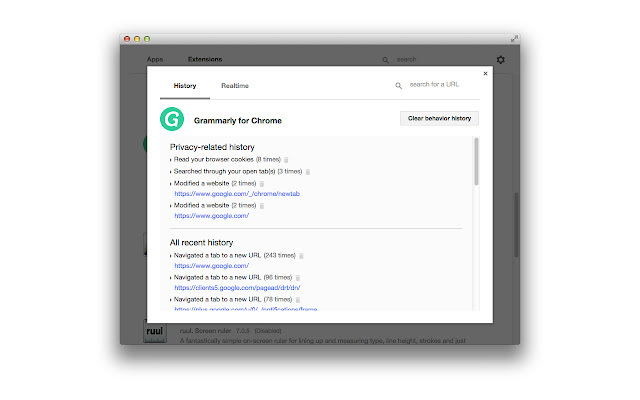Delete trash icon for 78 times entry
This screenshot has width=640, height=400.
coord(298,300)
